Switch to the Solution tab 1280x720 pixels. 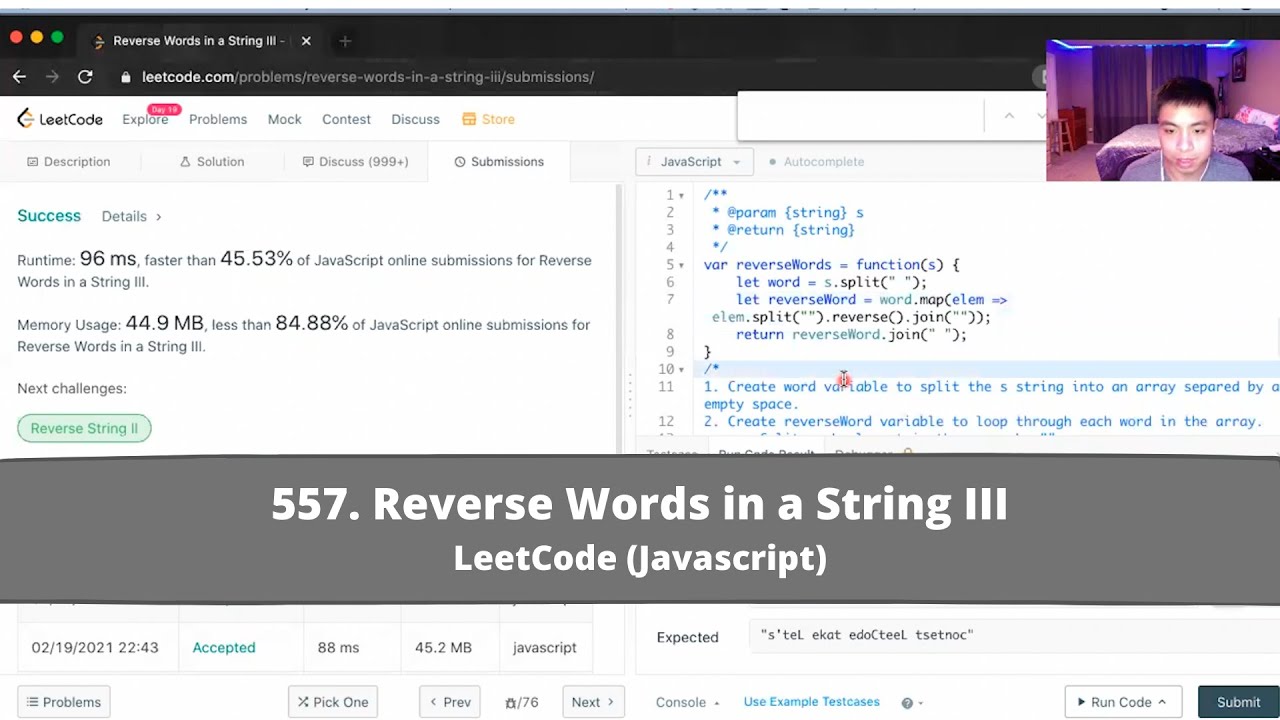click(x=212, y=161)
